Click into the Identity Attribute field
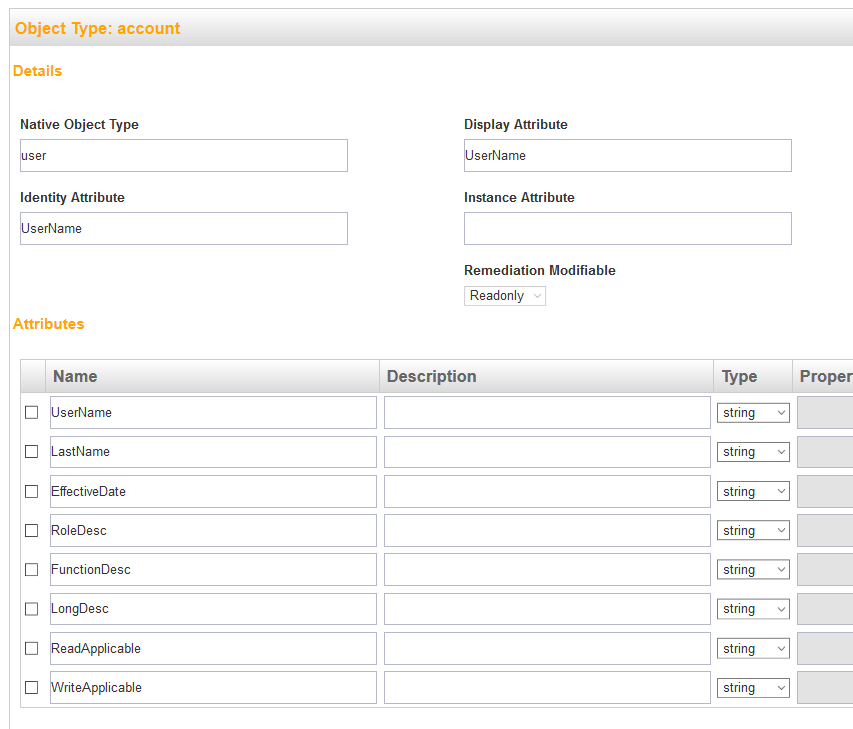Viewport: 853px width, 729px height. 184,229
